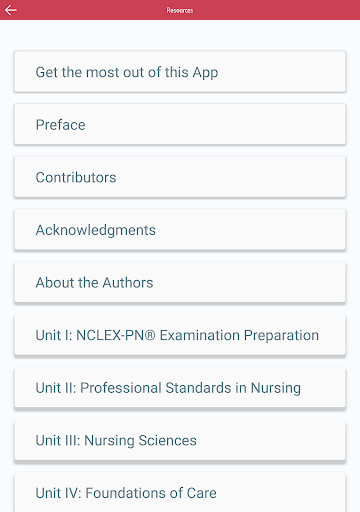360x512 pixels.
Task: View the Acknowledgments page
Action: pyautogui.click(x=180, y=230)
